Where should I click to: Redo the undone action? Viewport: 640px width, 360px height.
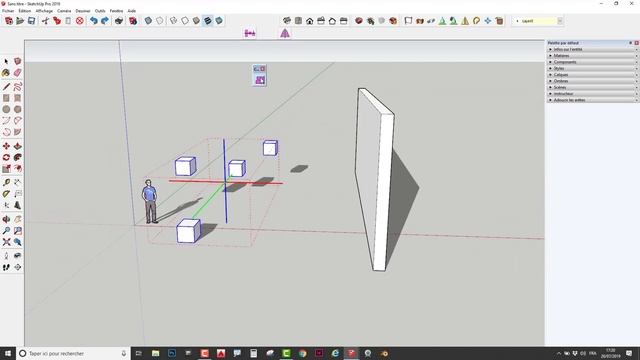105,21
